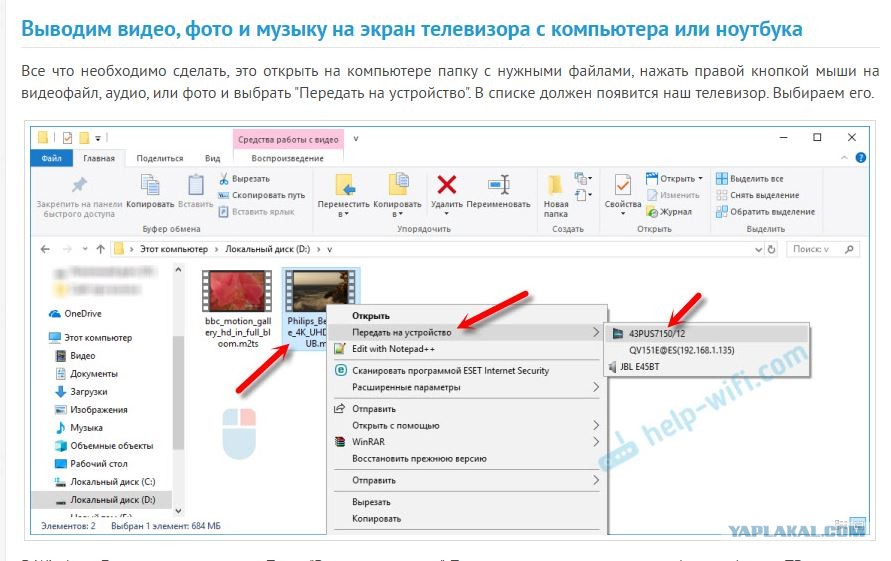Viewport: 891px width, 561px height.
Task: Open Загрузки in navigation pane
Action: coord(81,392)
